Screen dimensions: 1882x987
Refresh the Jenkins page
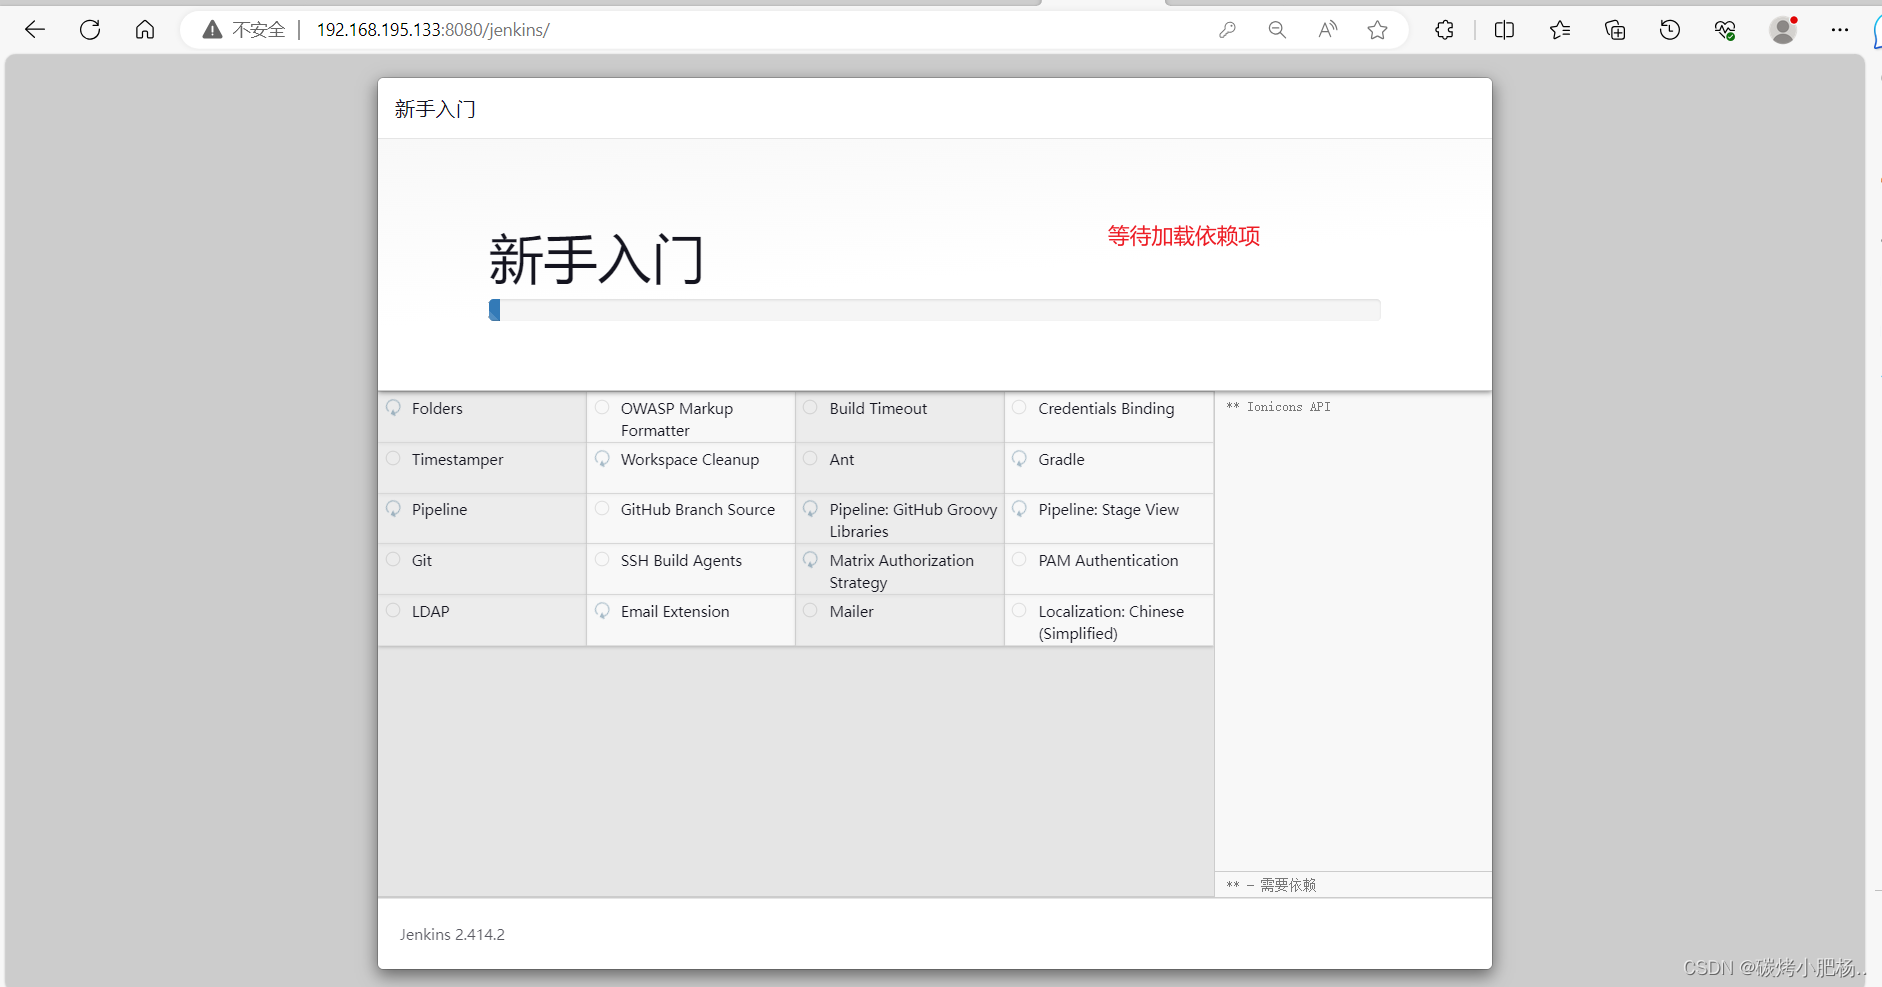(89, 30)
